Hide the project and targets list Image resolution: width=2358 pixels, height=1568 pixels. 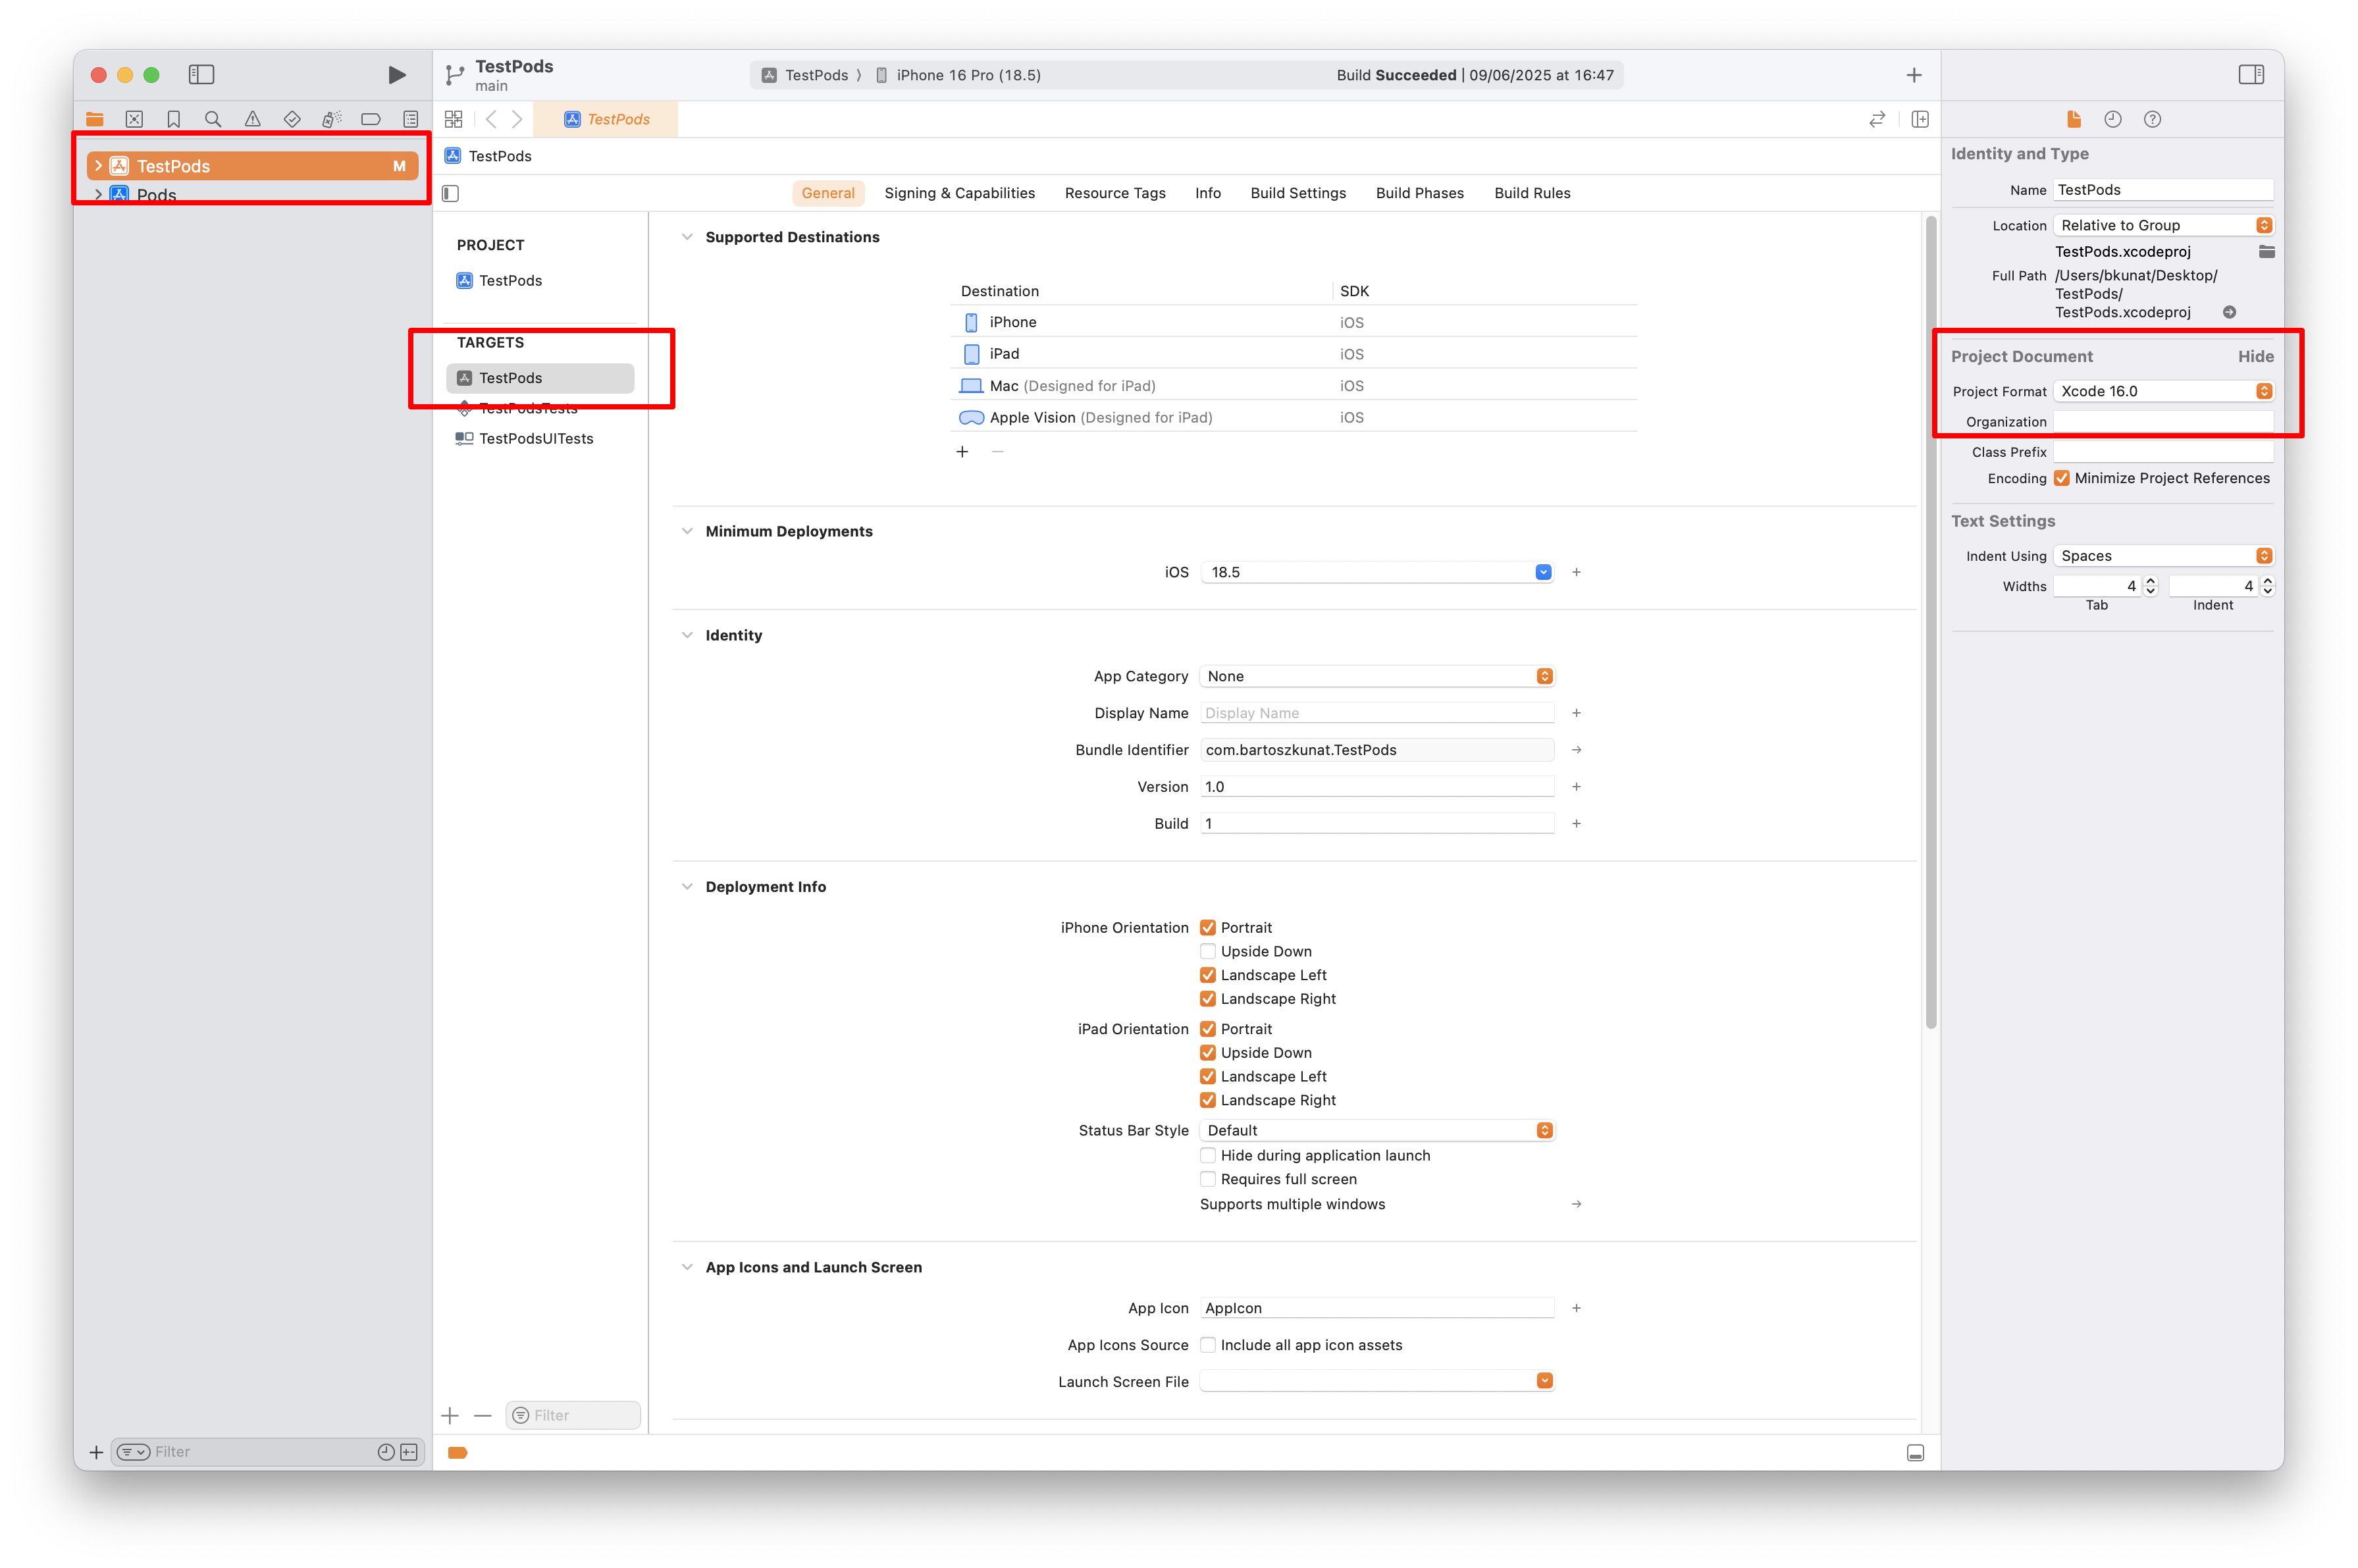pos(451,193)
